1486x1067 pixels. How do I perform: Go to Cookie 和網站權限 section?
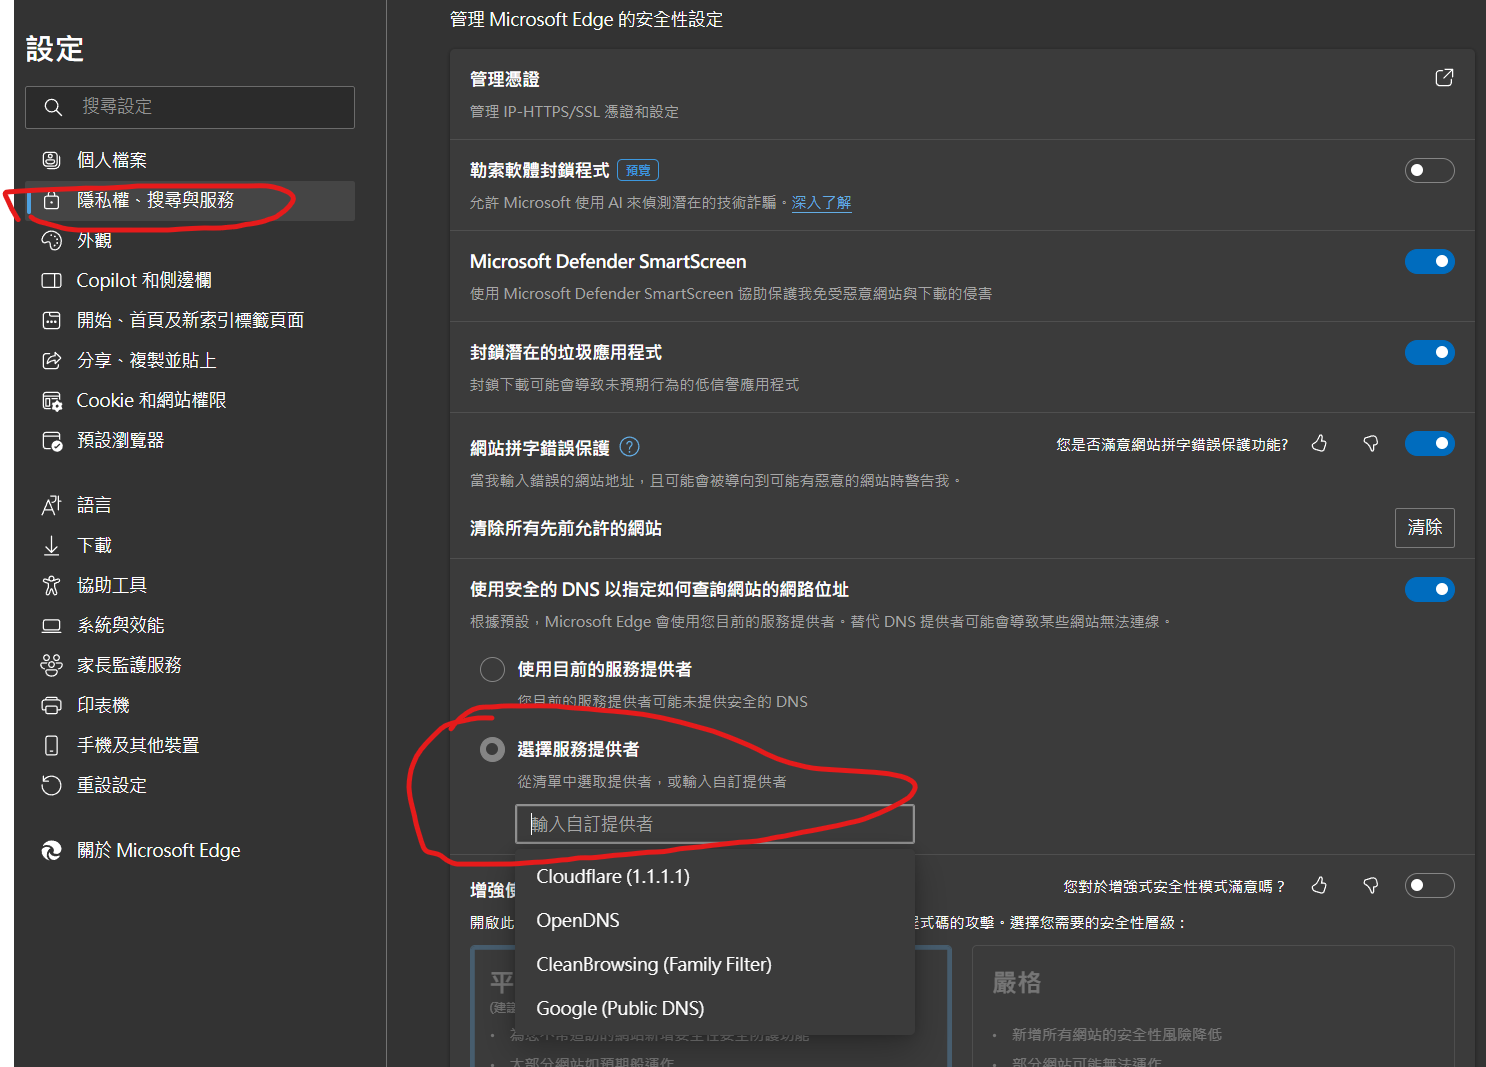190,401
